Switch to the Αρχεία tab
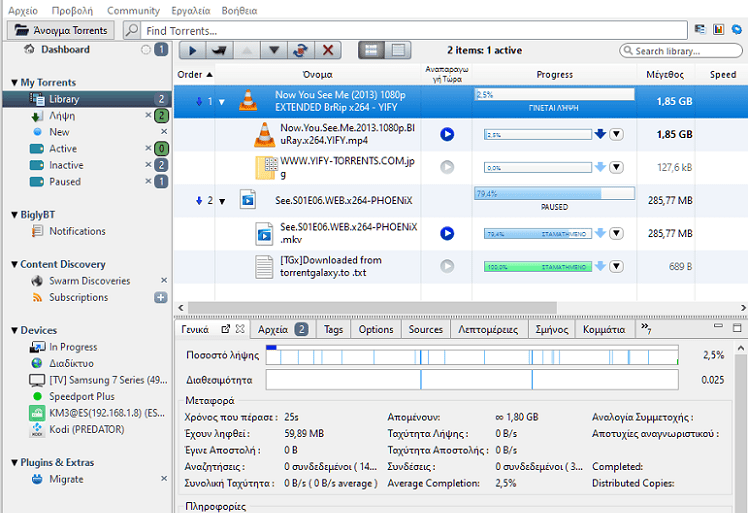This screenshot has height=513, width=748. coord(282,329)
